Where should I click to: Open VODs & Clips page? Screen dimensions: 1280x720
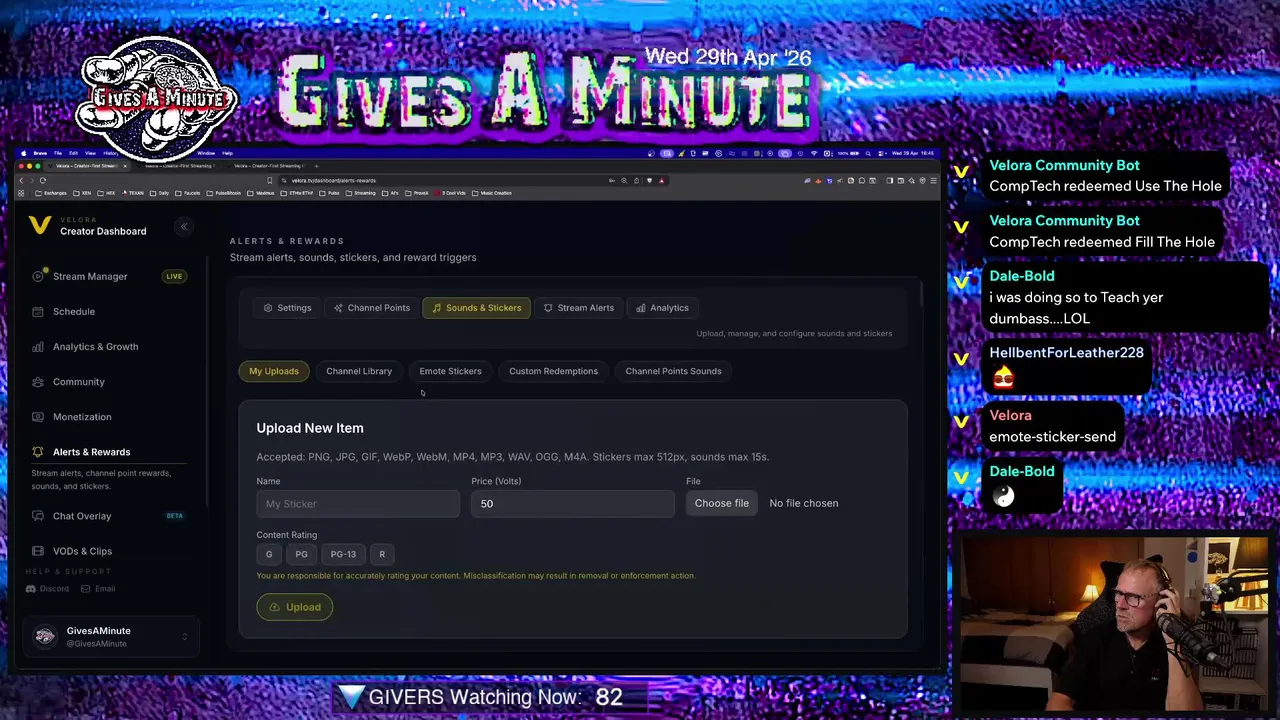pos(82,550)
